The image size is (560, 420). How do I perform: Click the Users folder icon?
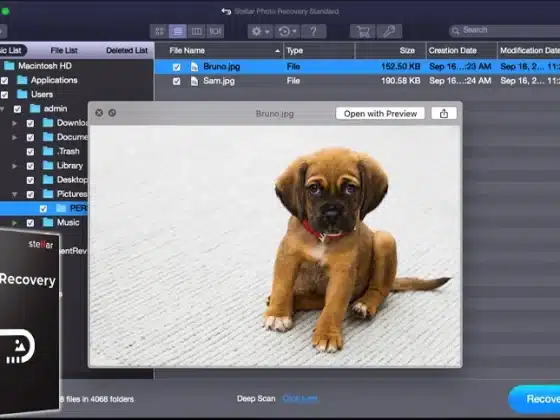[22, 94]
